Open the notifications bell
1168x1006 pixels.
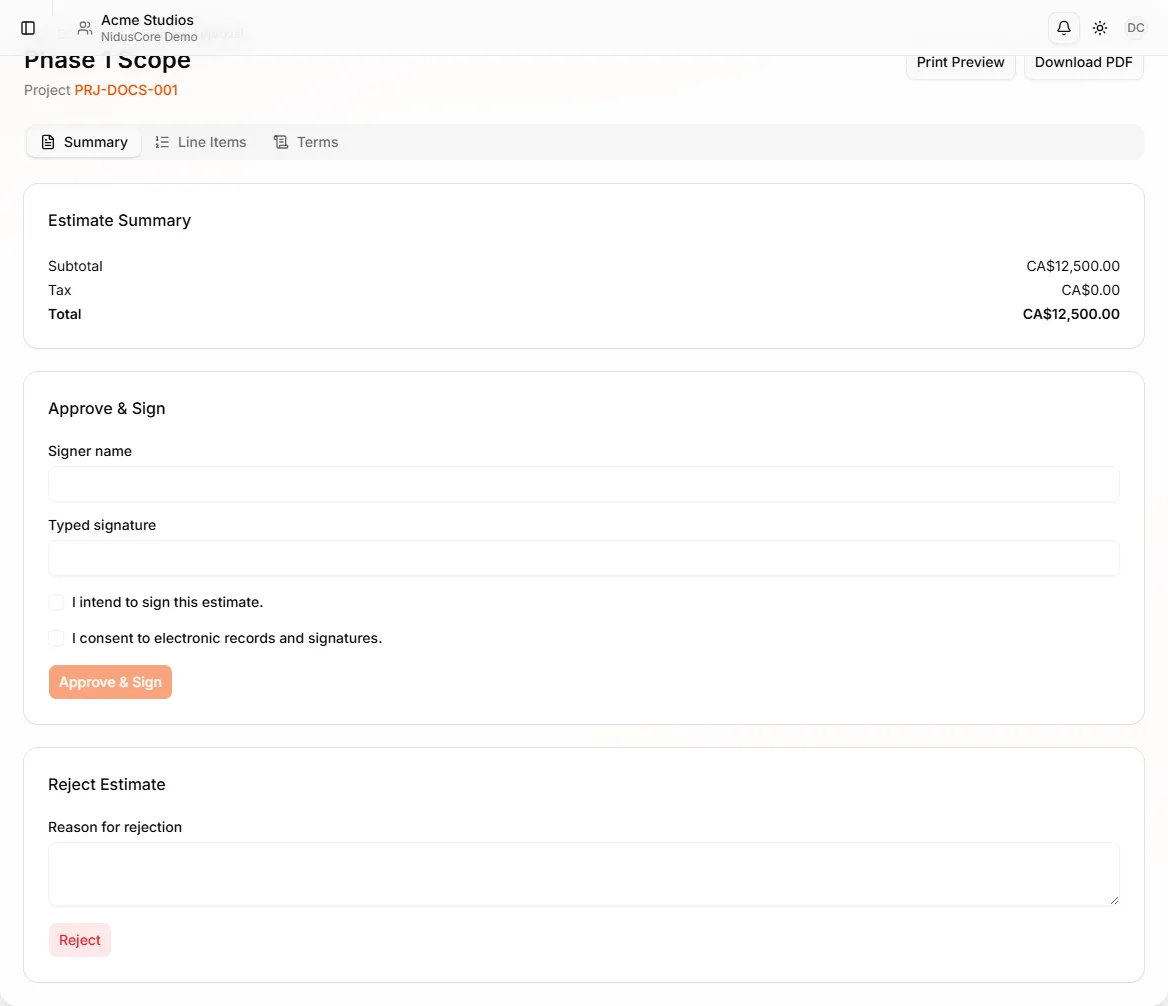(x=1064, y=28)
